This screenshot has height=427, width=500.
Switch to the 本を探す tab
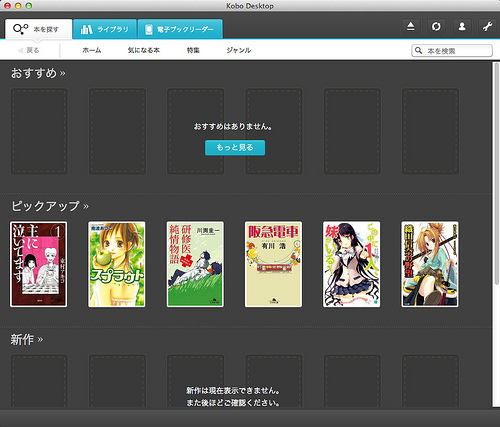(39, 29)
